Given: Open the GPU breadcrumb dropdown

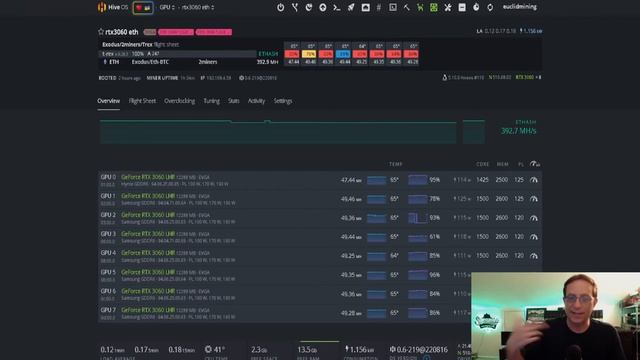Looking at the screenshot, I should 167,7.
